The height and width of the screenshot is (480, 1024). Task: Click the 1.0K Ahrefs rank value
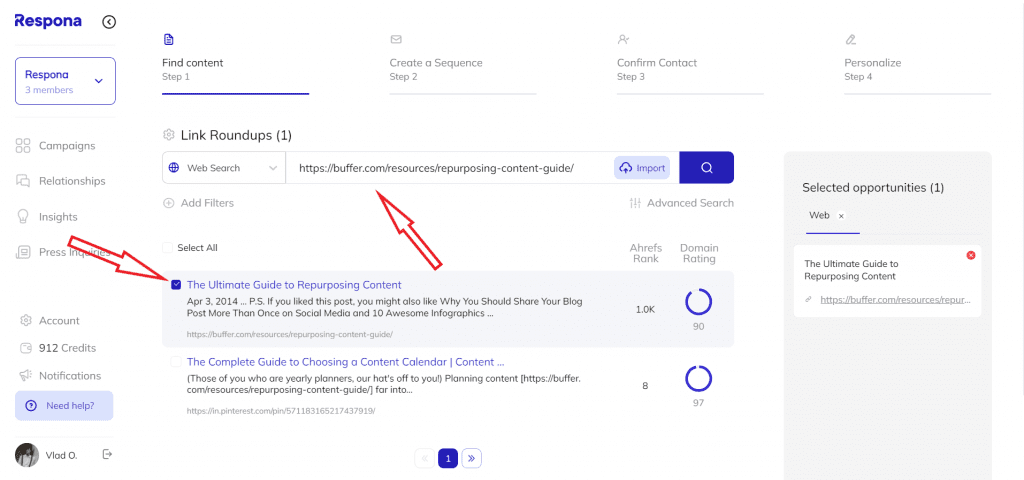pyautogui.click(x=645, y=310)
